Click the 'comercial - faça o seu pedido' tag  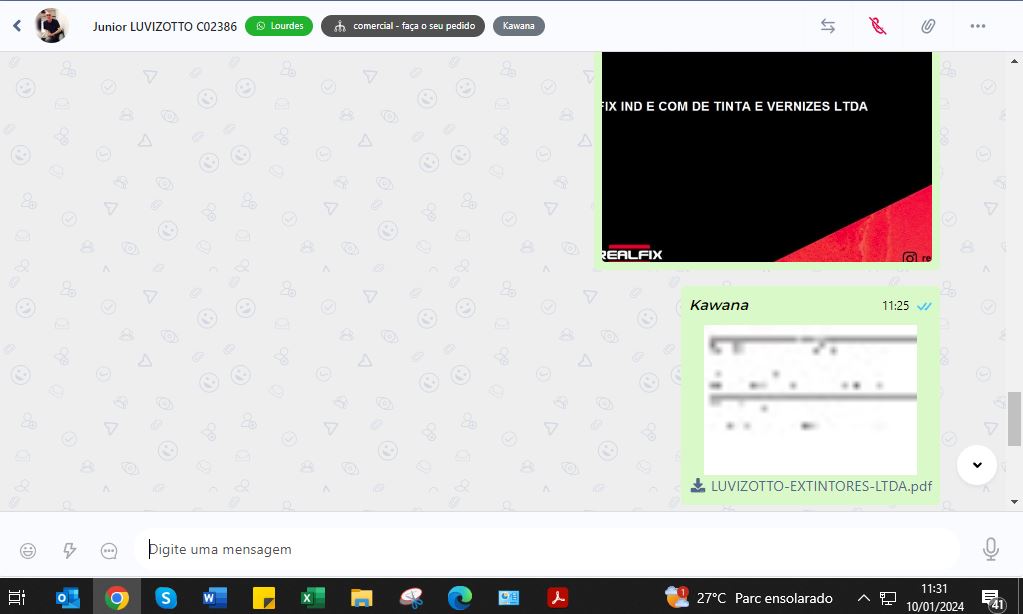click(403, 26)
